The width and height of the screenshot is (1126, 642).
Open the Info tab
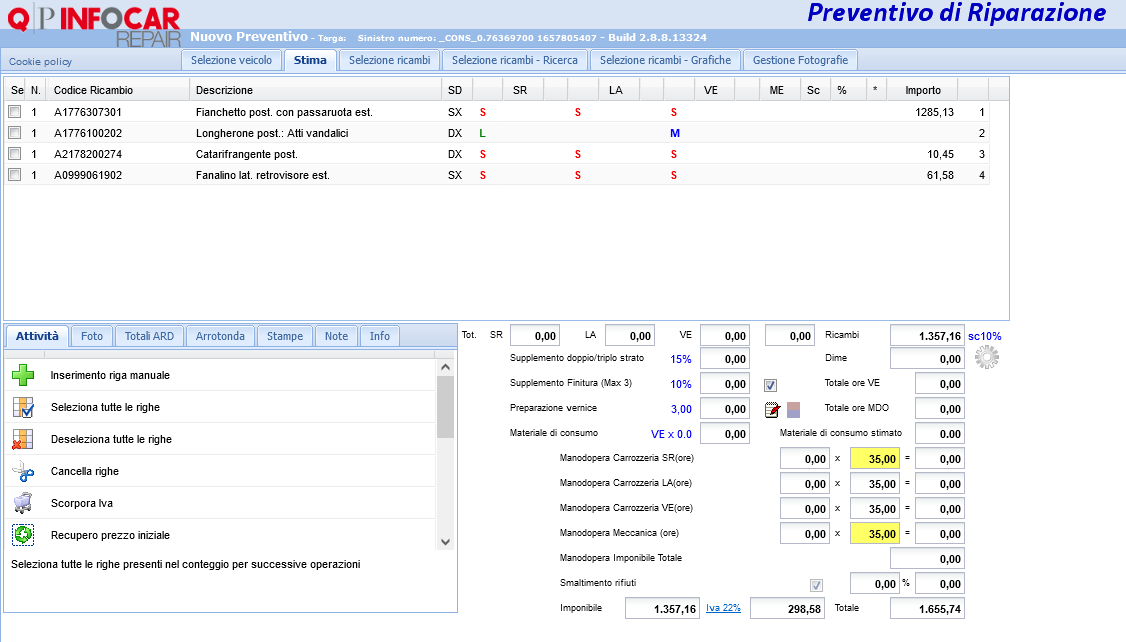pos(380,336)
